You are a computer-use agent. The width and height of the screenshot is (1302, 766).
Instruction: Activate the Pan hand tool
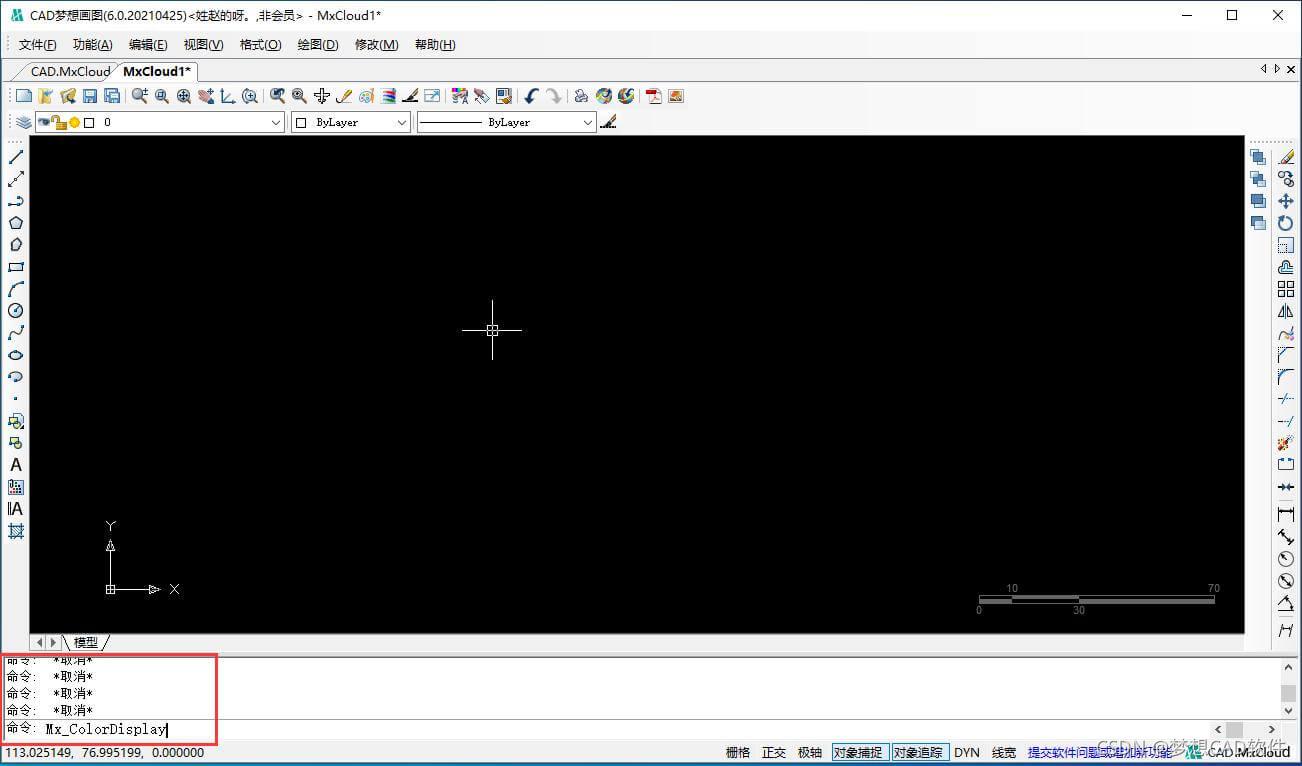point(206,96)
